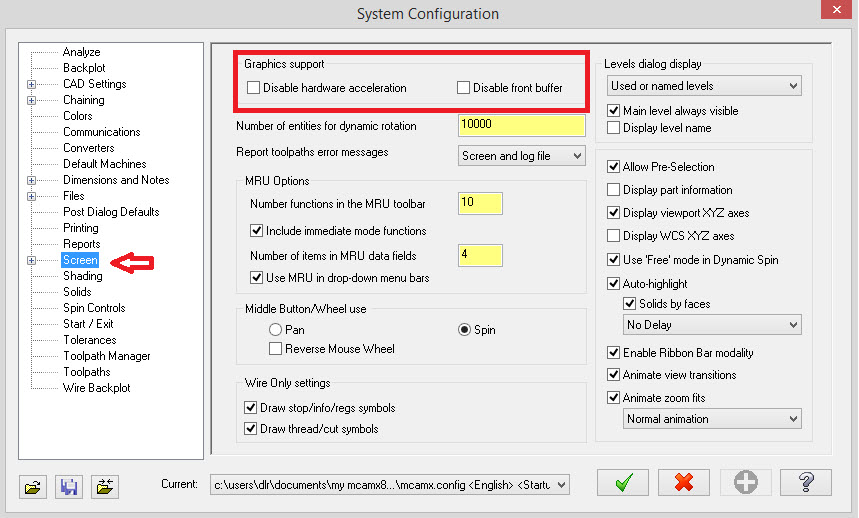Expand the CAD Settings tree node
This screenshot has width=859, height=518.
click(x=32, y=84)
